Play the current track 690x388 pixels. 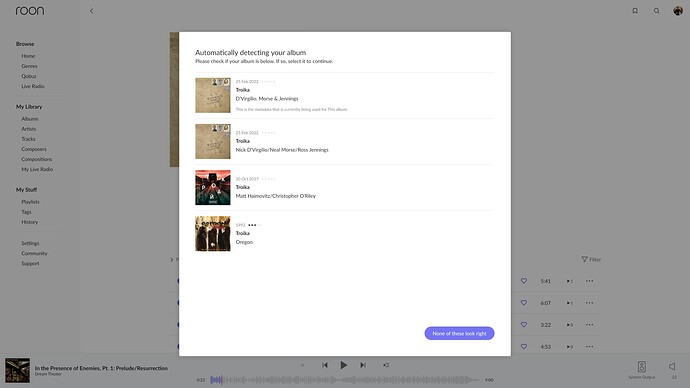click(x=344, y=365)
